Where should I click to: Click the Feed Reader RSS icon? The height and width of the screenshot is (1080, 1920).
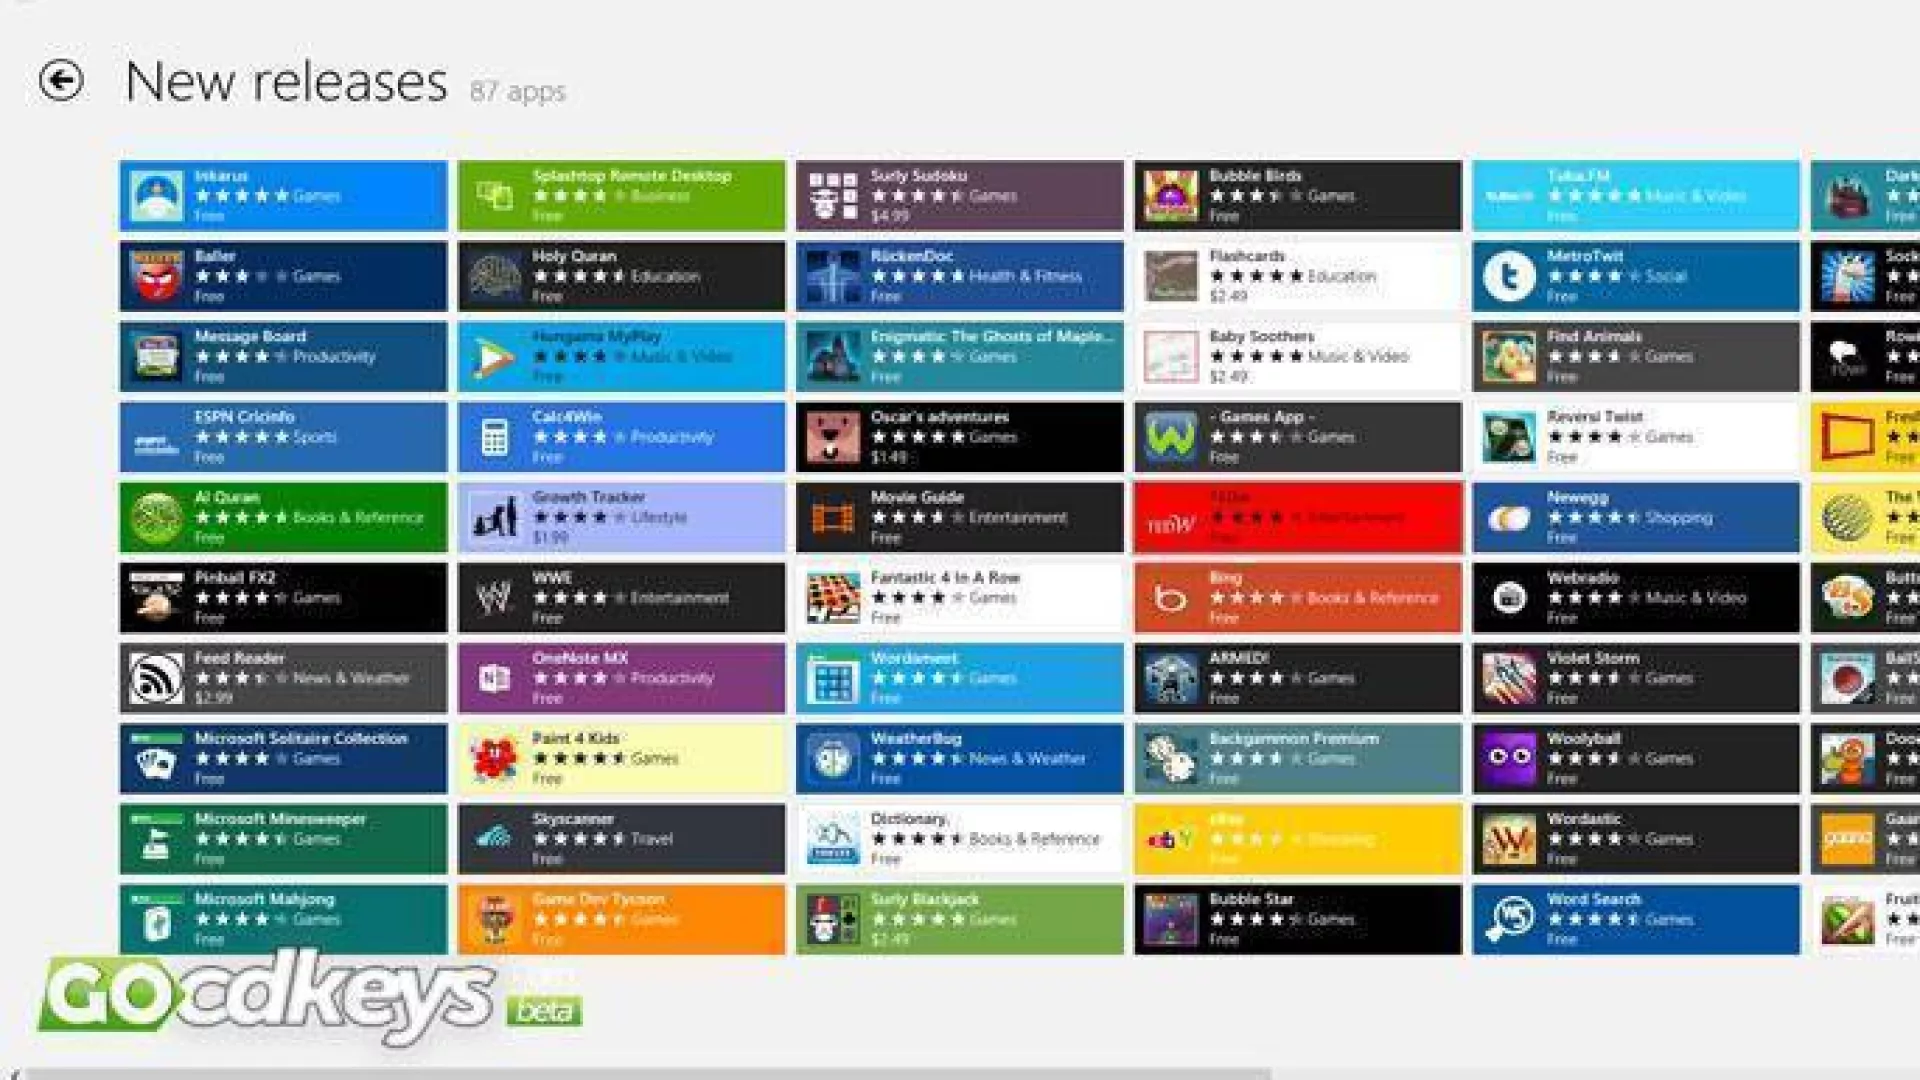click(x=157, y=678)
